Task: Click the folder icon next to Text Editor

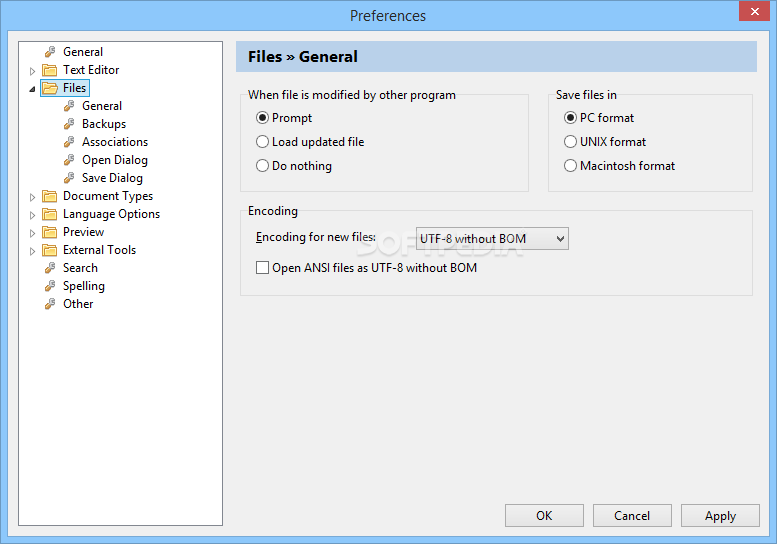Action: tap(50, 70)
